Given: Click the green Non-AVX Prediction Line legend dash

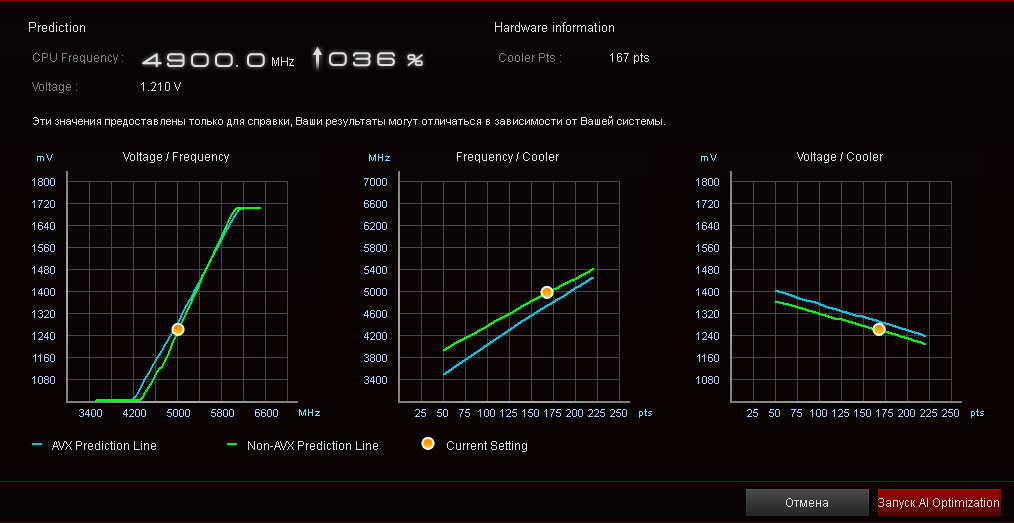Looking at the screenshot, I should point(233,445).
